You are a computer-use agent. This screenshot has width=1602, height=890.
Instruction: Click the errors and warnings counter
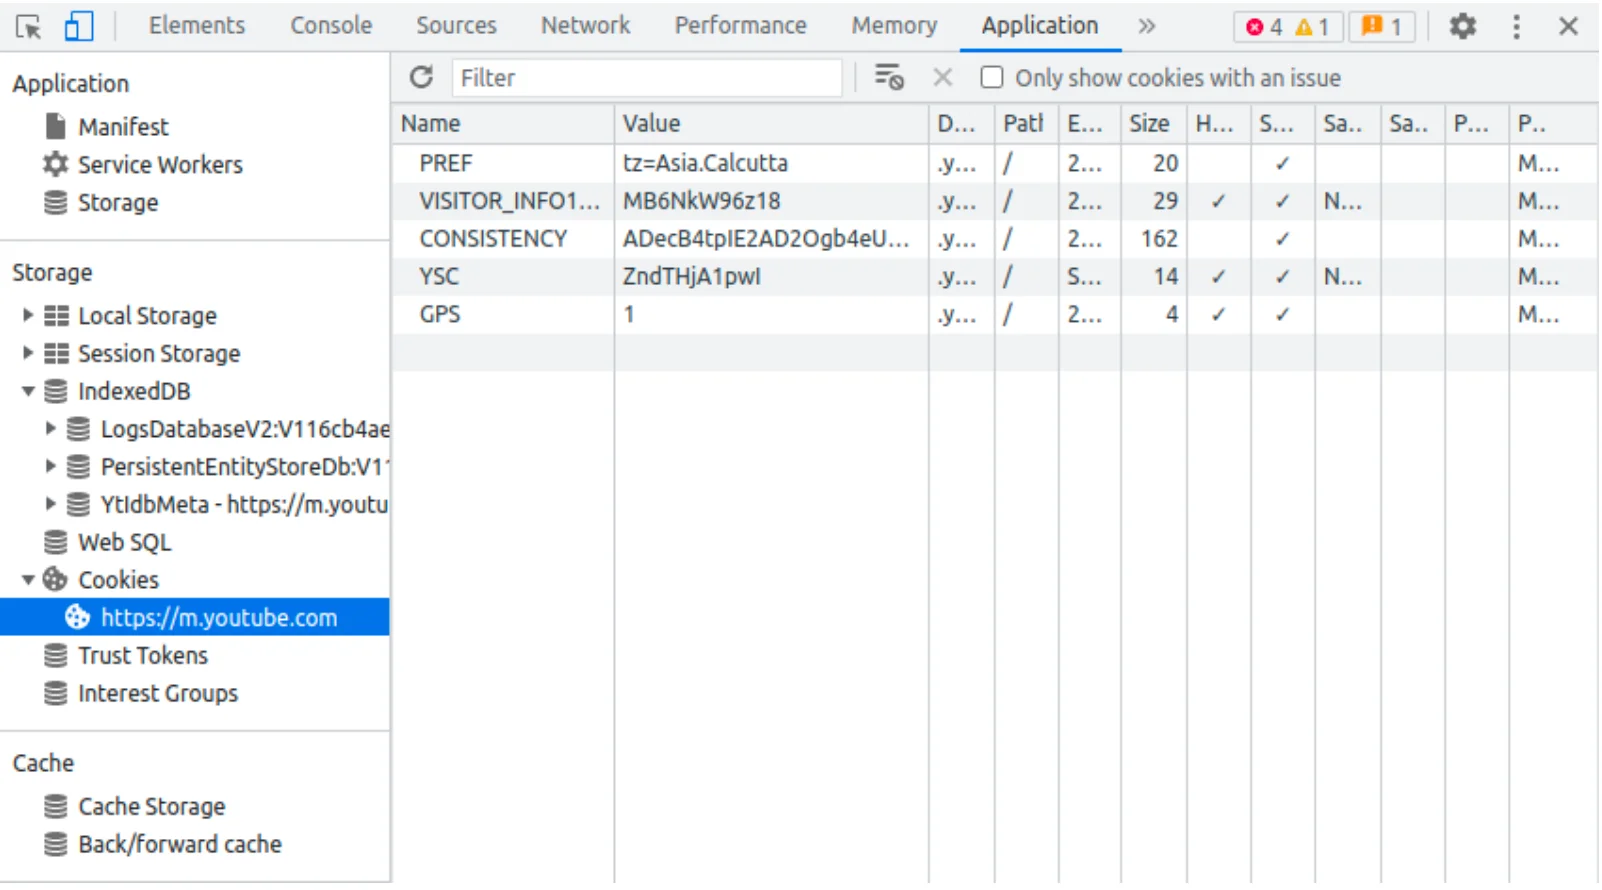tap(1289, 27)
